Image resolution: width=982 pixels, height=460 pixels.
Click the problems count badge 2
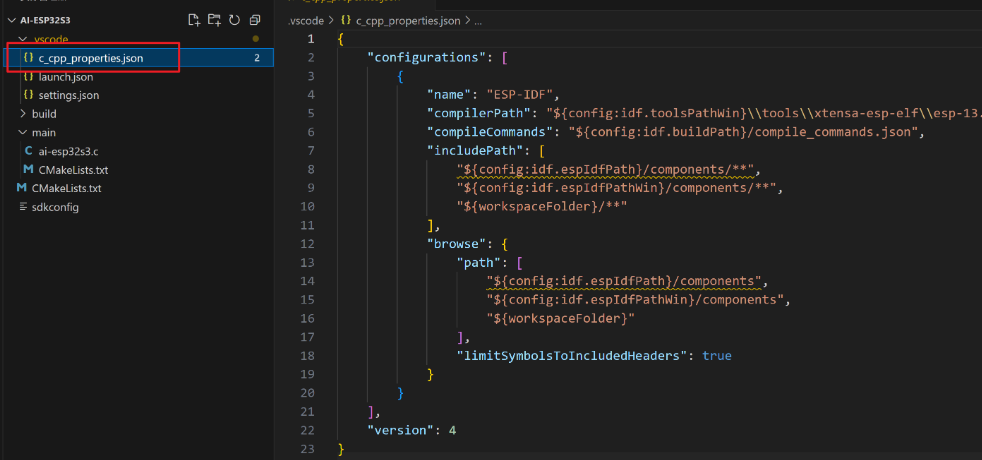(x=257, y=58)
